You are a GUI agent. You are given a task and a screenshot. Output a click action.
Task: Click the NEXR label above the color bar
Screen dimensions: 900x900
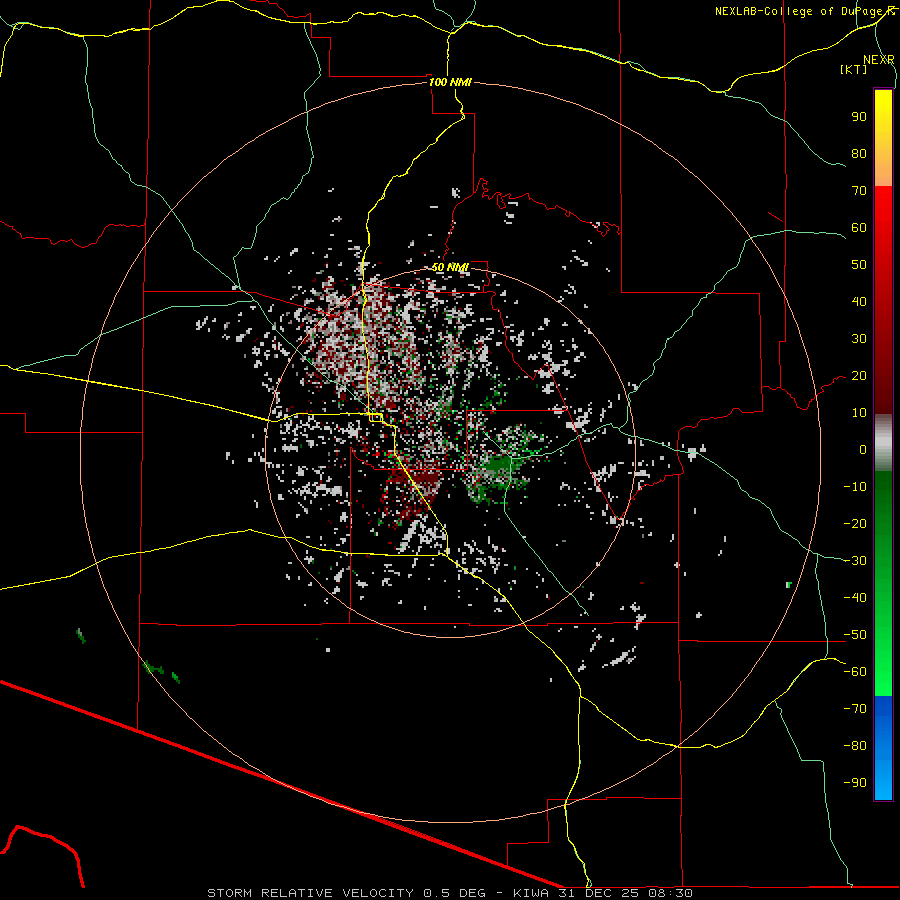(x=879, y=60)
